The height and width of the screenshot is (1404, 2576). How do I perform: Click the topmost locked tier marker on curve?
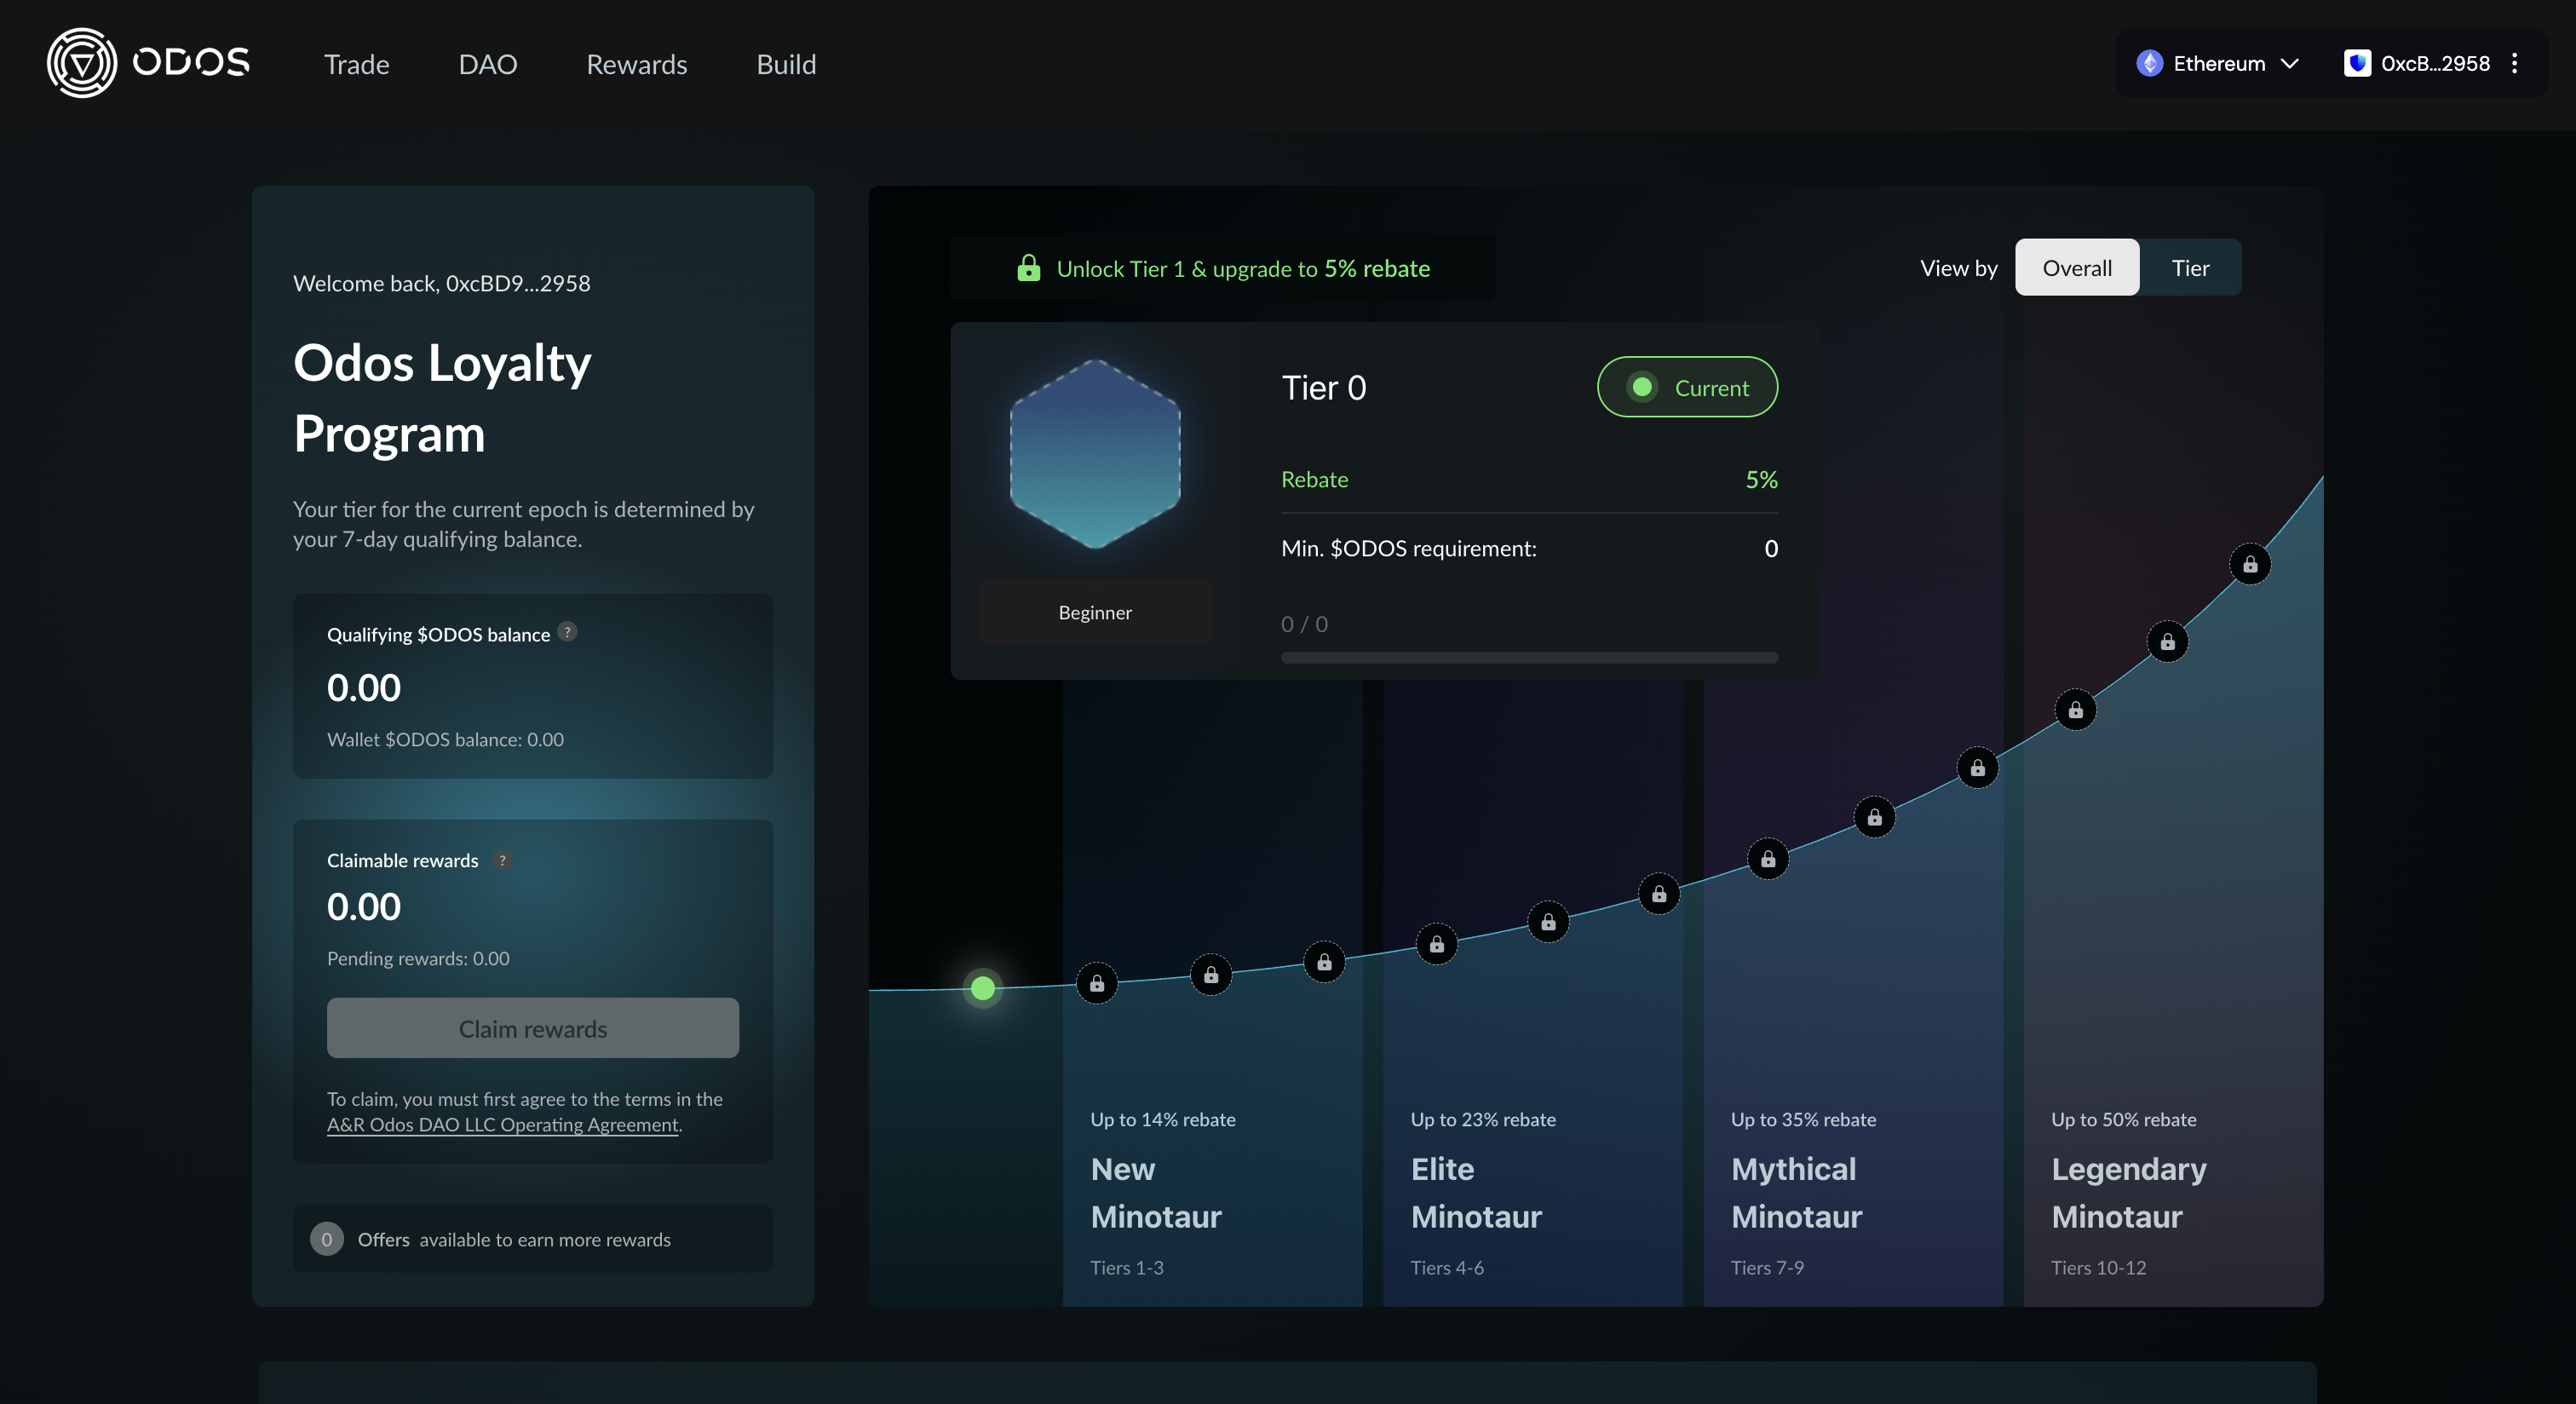coord(2250,565)
